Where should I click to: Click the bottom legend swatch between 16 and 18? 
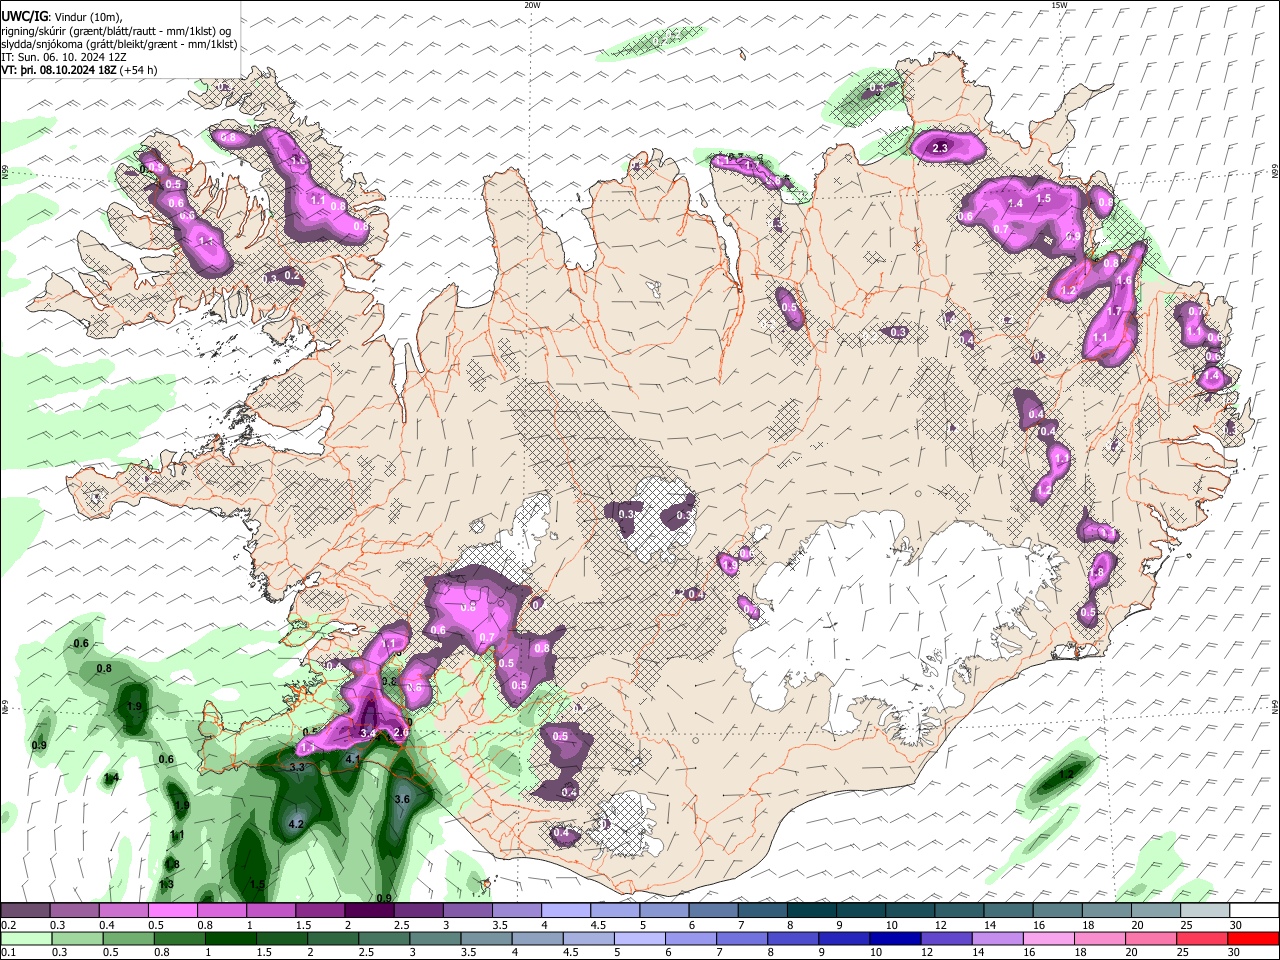[1051, 938]
